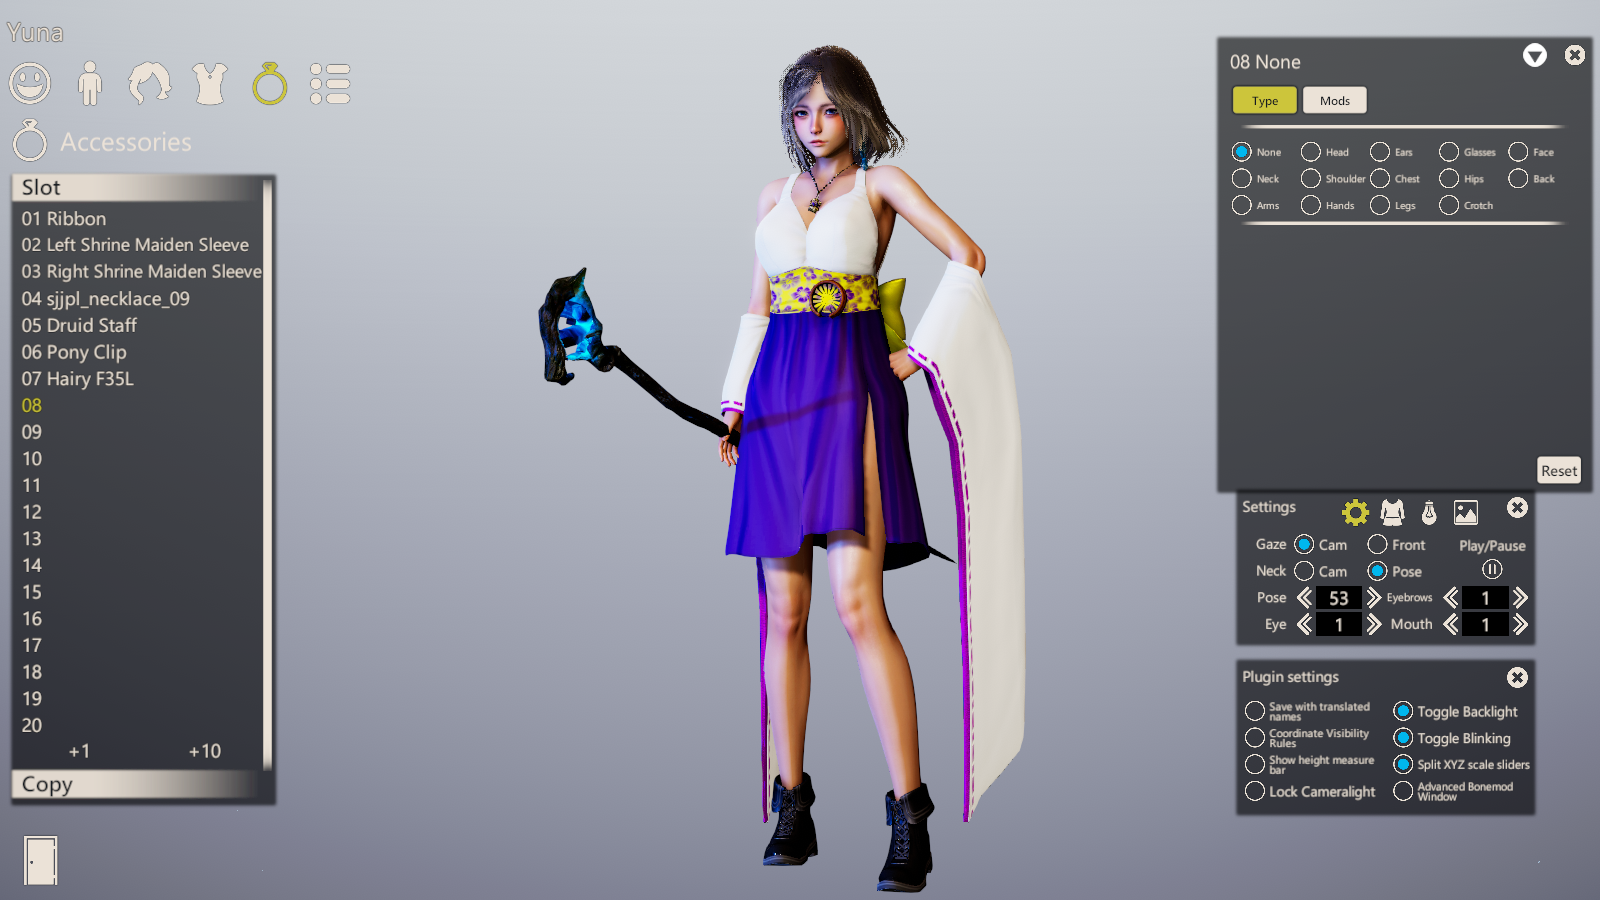Open the Face editing category icon
1600x900 pixels.
pos(30,84)
